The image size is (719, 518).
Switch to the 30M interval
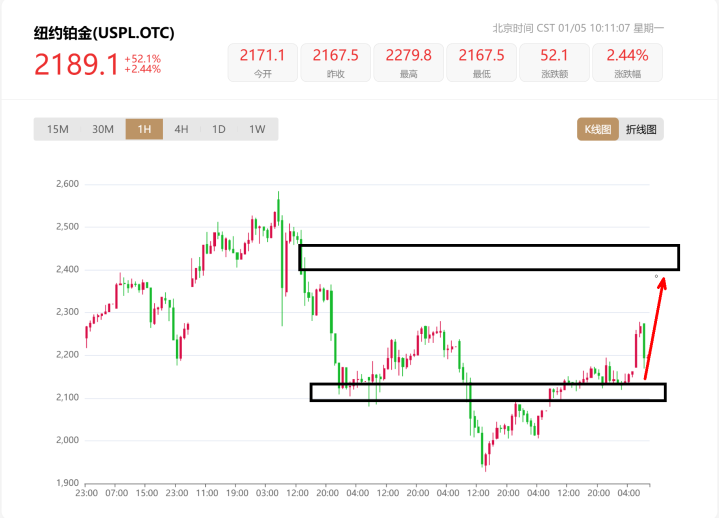(x=103, y=129)
